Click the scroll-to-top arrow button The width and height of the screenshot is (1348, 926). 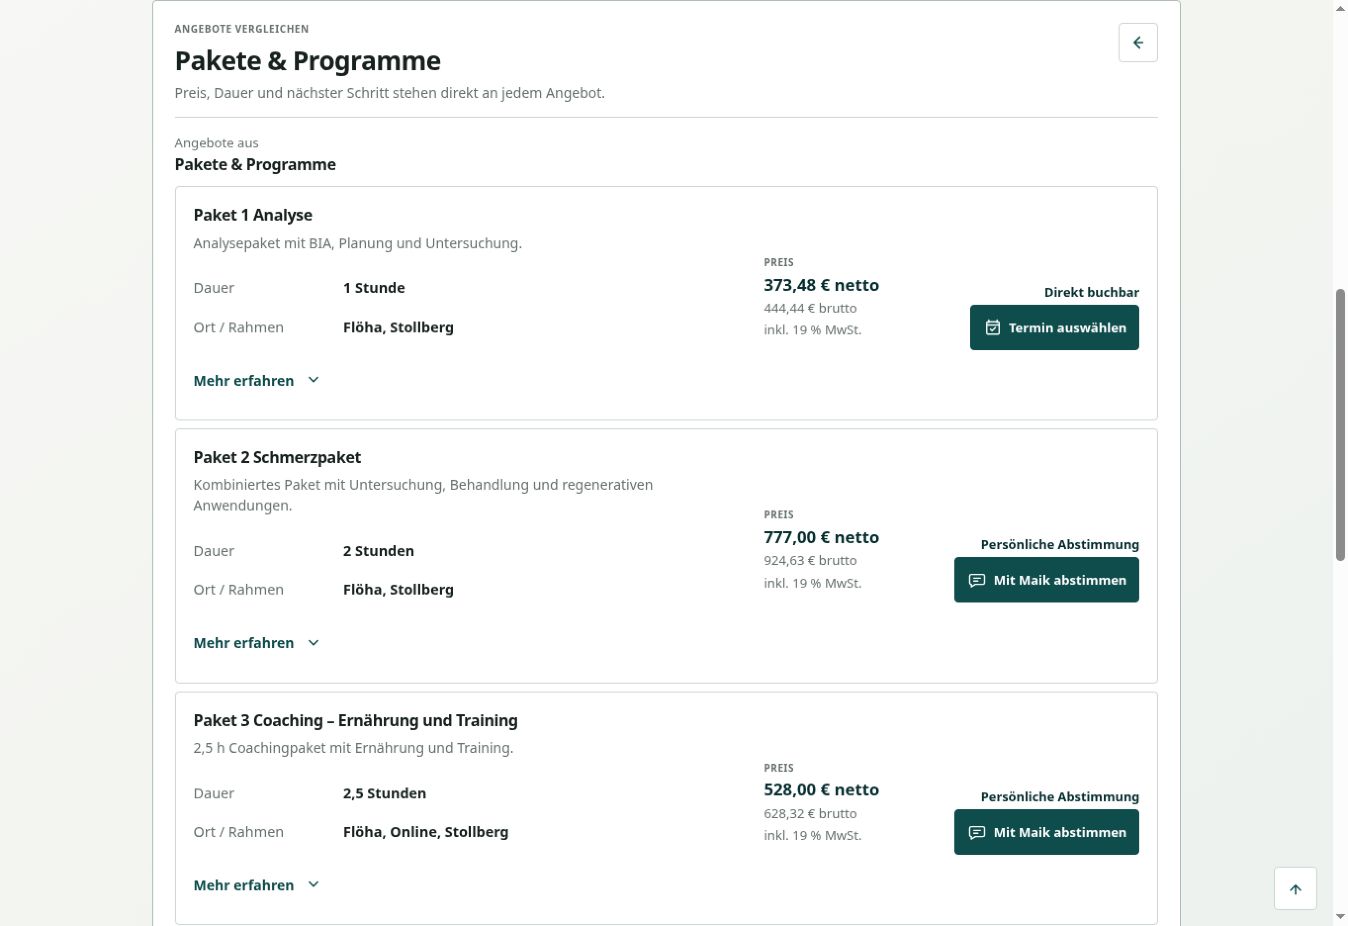1295,889
